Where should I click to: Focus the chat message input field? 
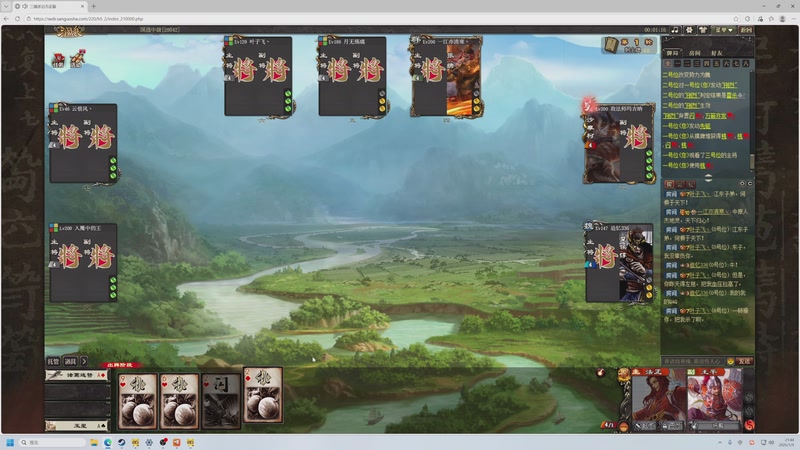(x=693, y=361)
